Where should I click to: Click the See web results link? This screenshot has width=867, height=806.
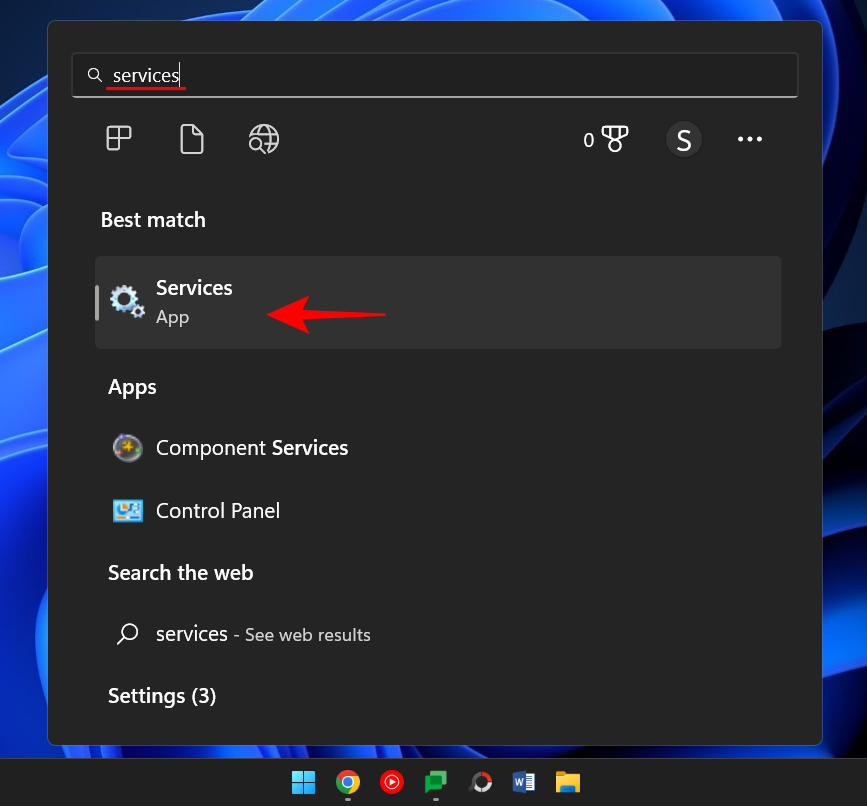(307, 634)
